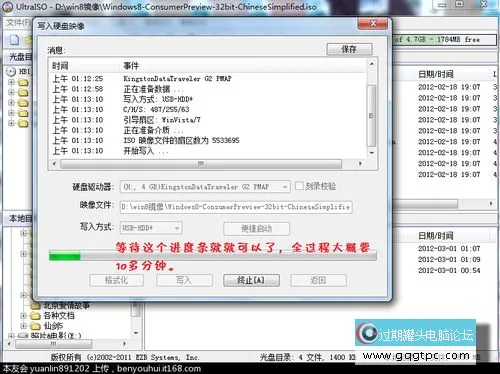Image resolution: width=500 pixels, height=374 pixels.
Task: Select the 2012-03-01 01:07 local file row
Action: (x=449, y=249)
